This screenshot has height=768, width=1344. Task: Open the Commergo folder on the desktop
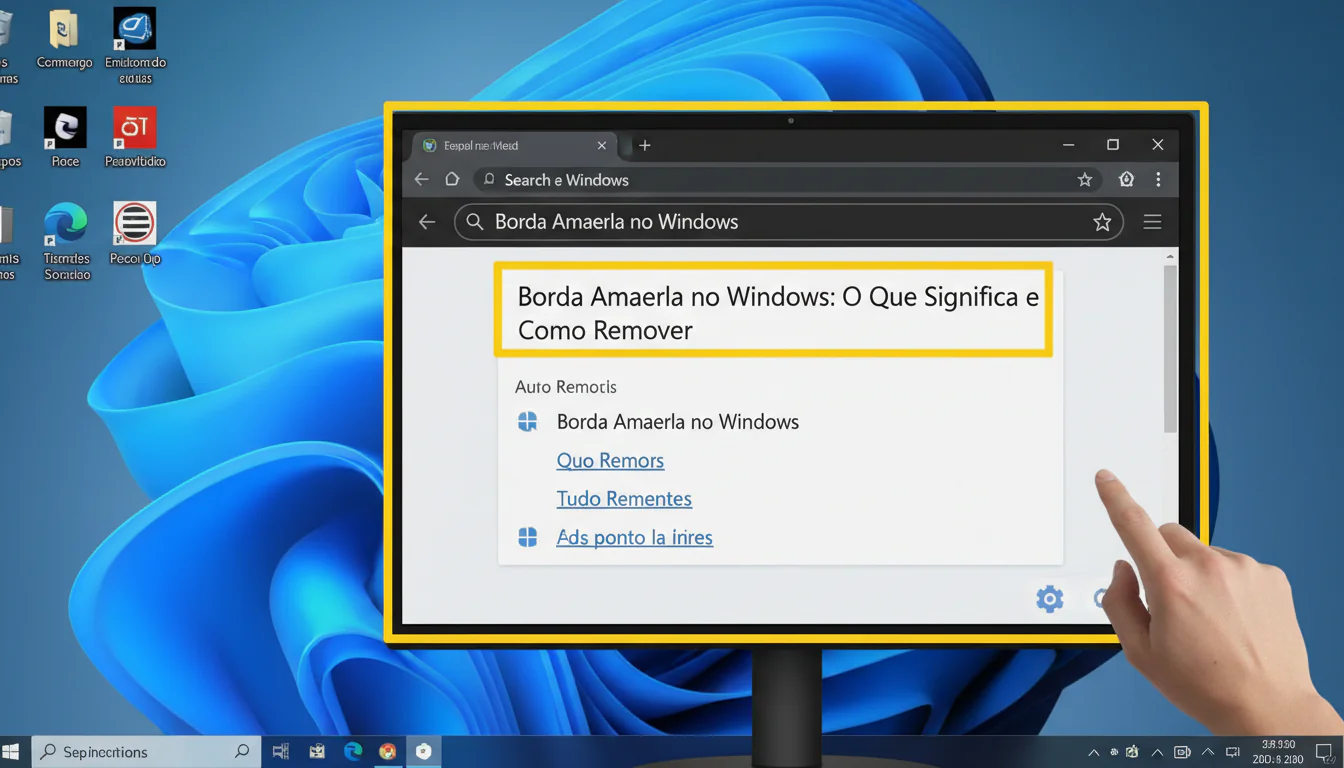tap(64, 32)
